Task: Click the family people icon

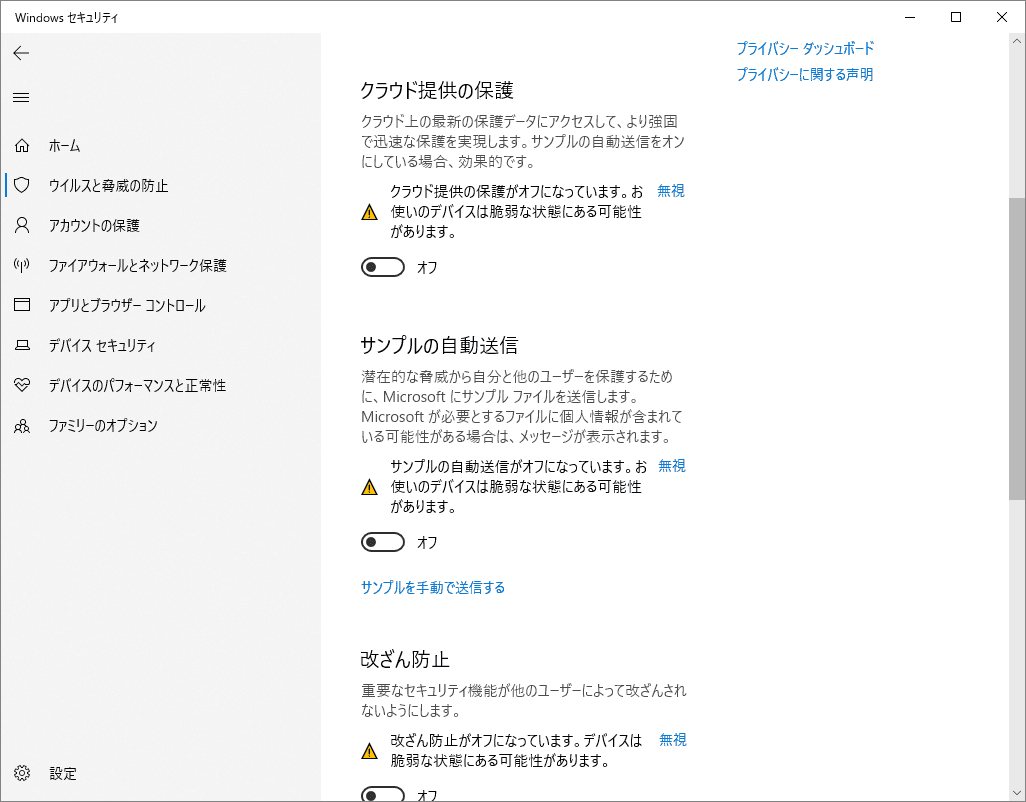Action: (22, 426)
